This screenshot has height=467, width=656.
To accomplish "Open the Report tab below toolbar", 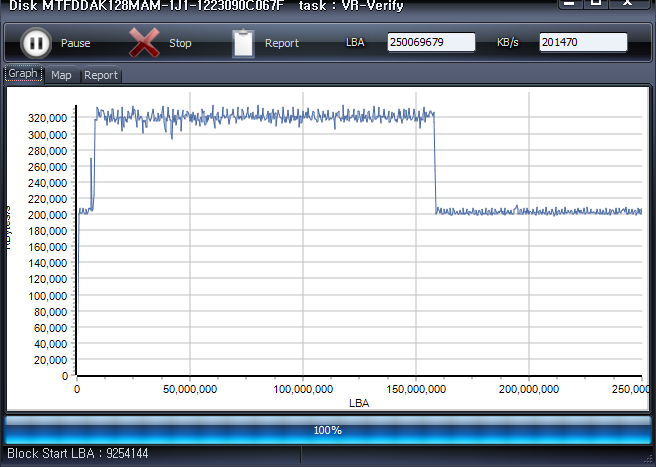I will [x=100, y=75].
